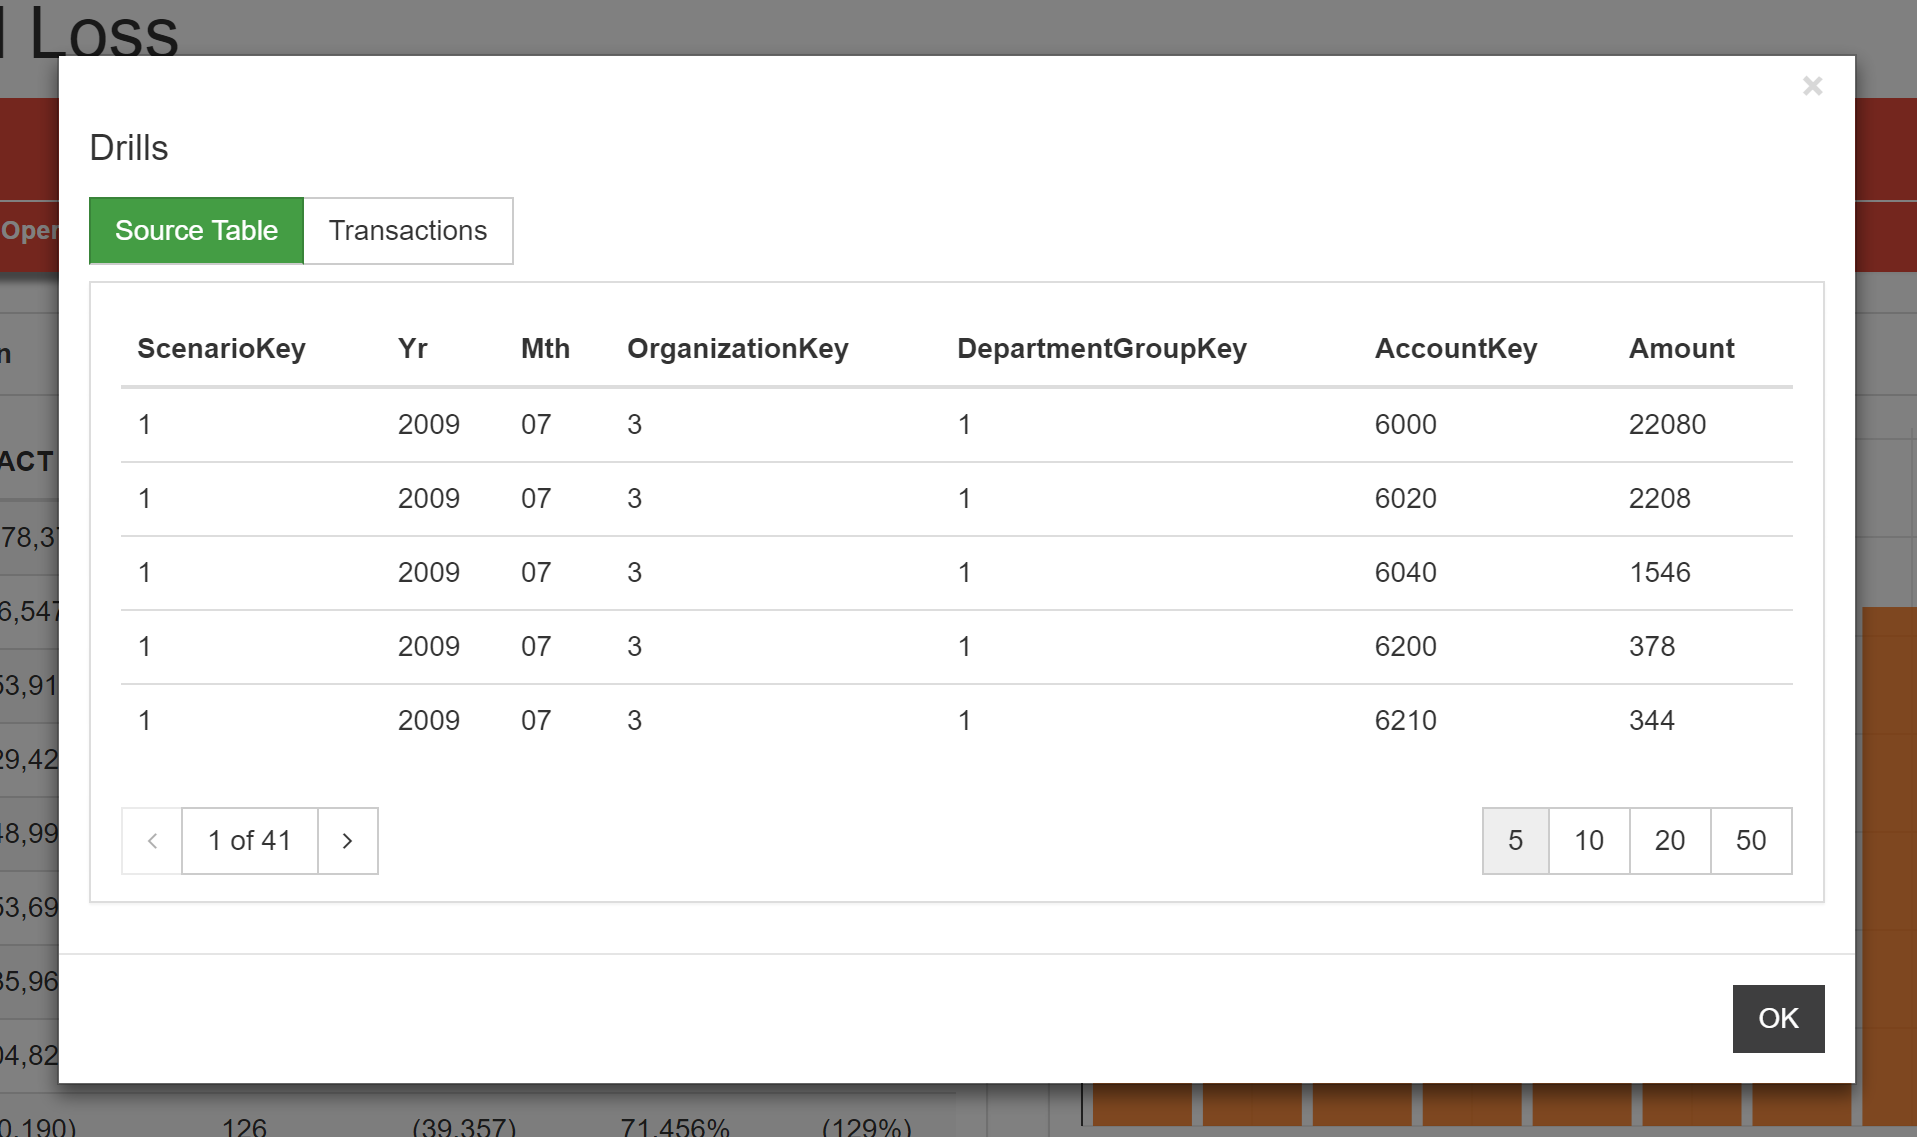Click the Amount 344 cell
The image size is (1917, 1137).
[x=1651, y=721]
